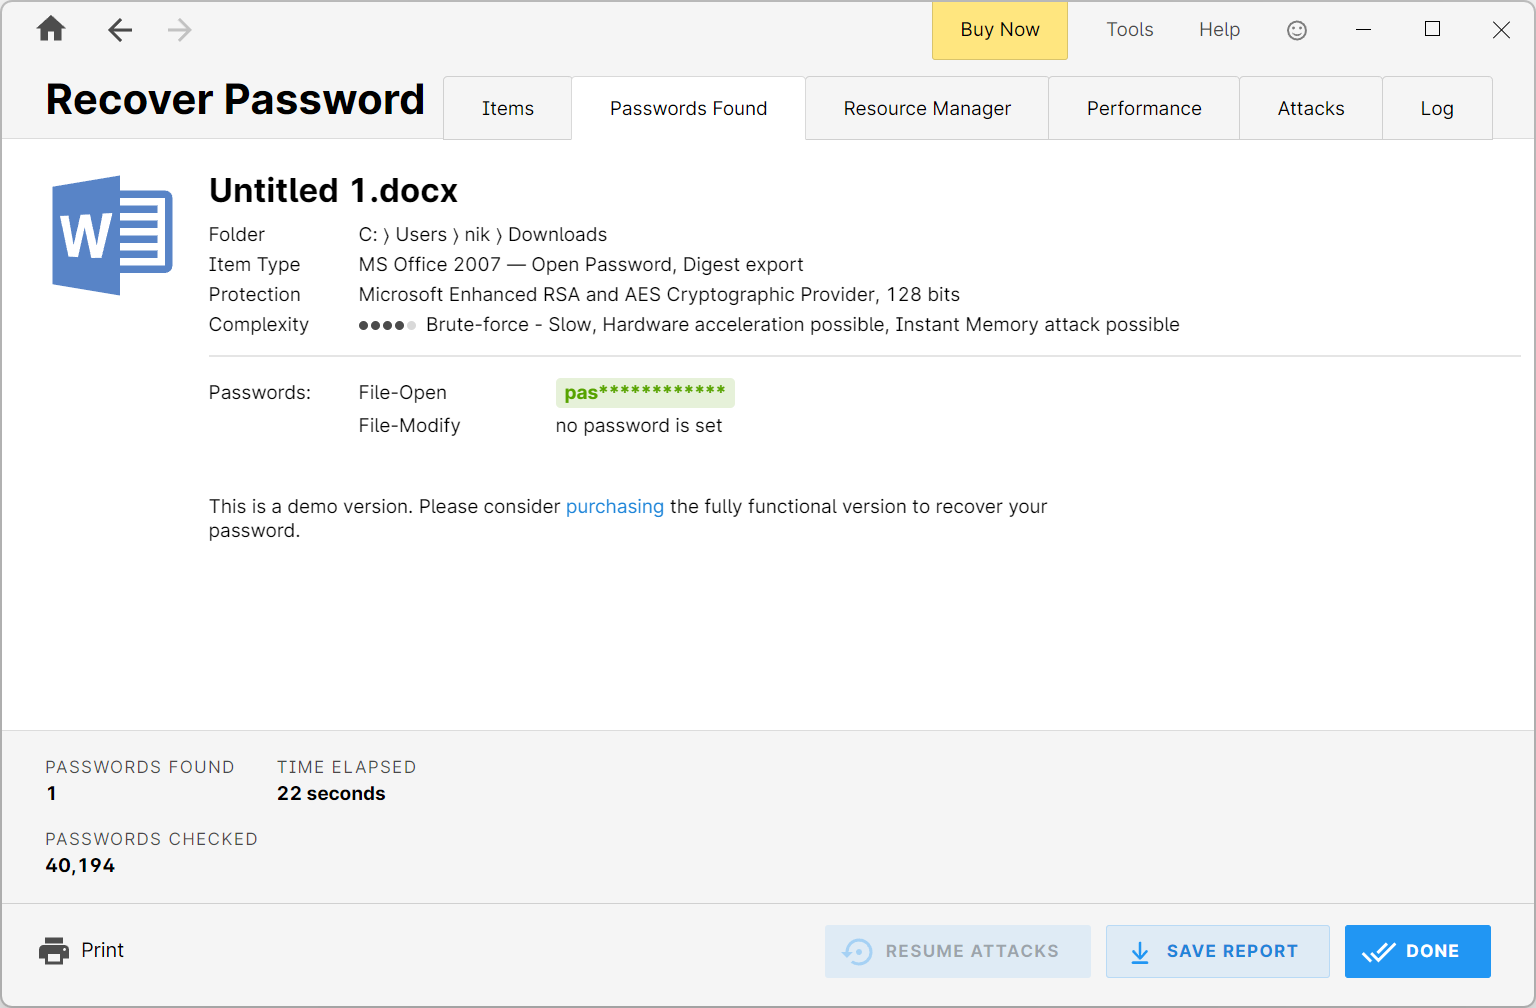Open the Tools menu

1130,30
